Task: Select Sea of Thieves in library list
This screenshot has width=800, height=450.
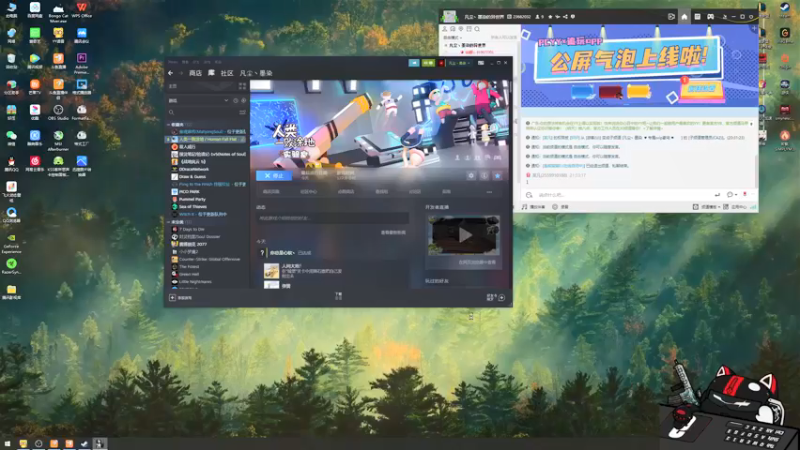Action: [x=189, y=207]
